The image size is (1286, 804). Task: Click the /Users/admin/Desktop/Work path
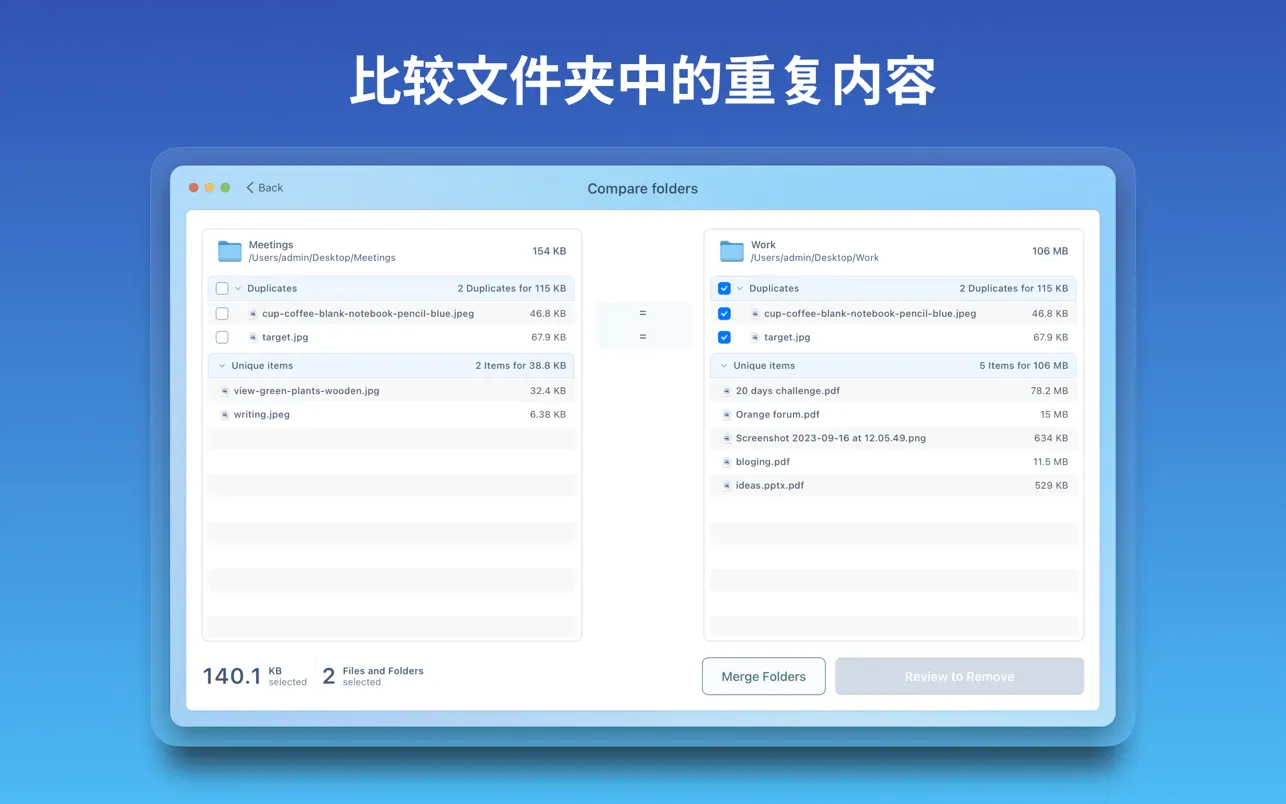tap(815, 258)
